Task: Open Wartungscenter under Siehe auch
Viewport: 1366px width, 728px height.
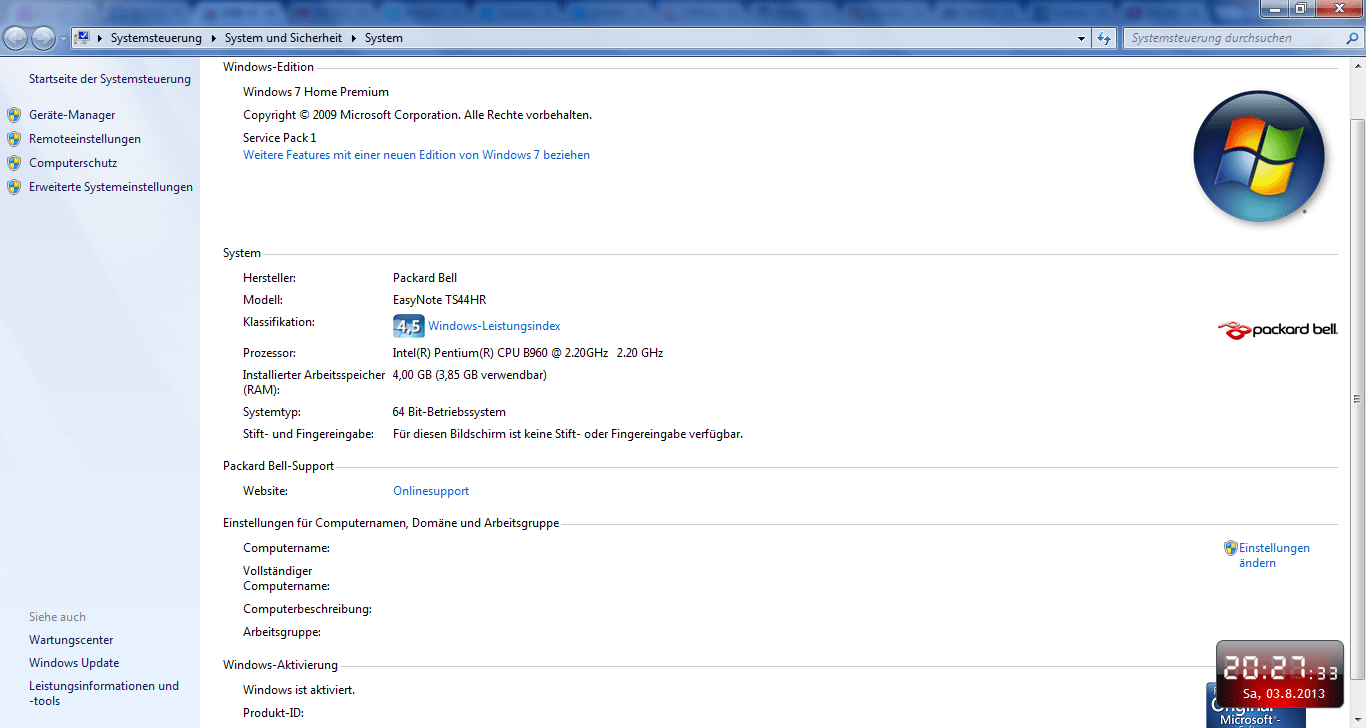Action: (x=71, y=640)
